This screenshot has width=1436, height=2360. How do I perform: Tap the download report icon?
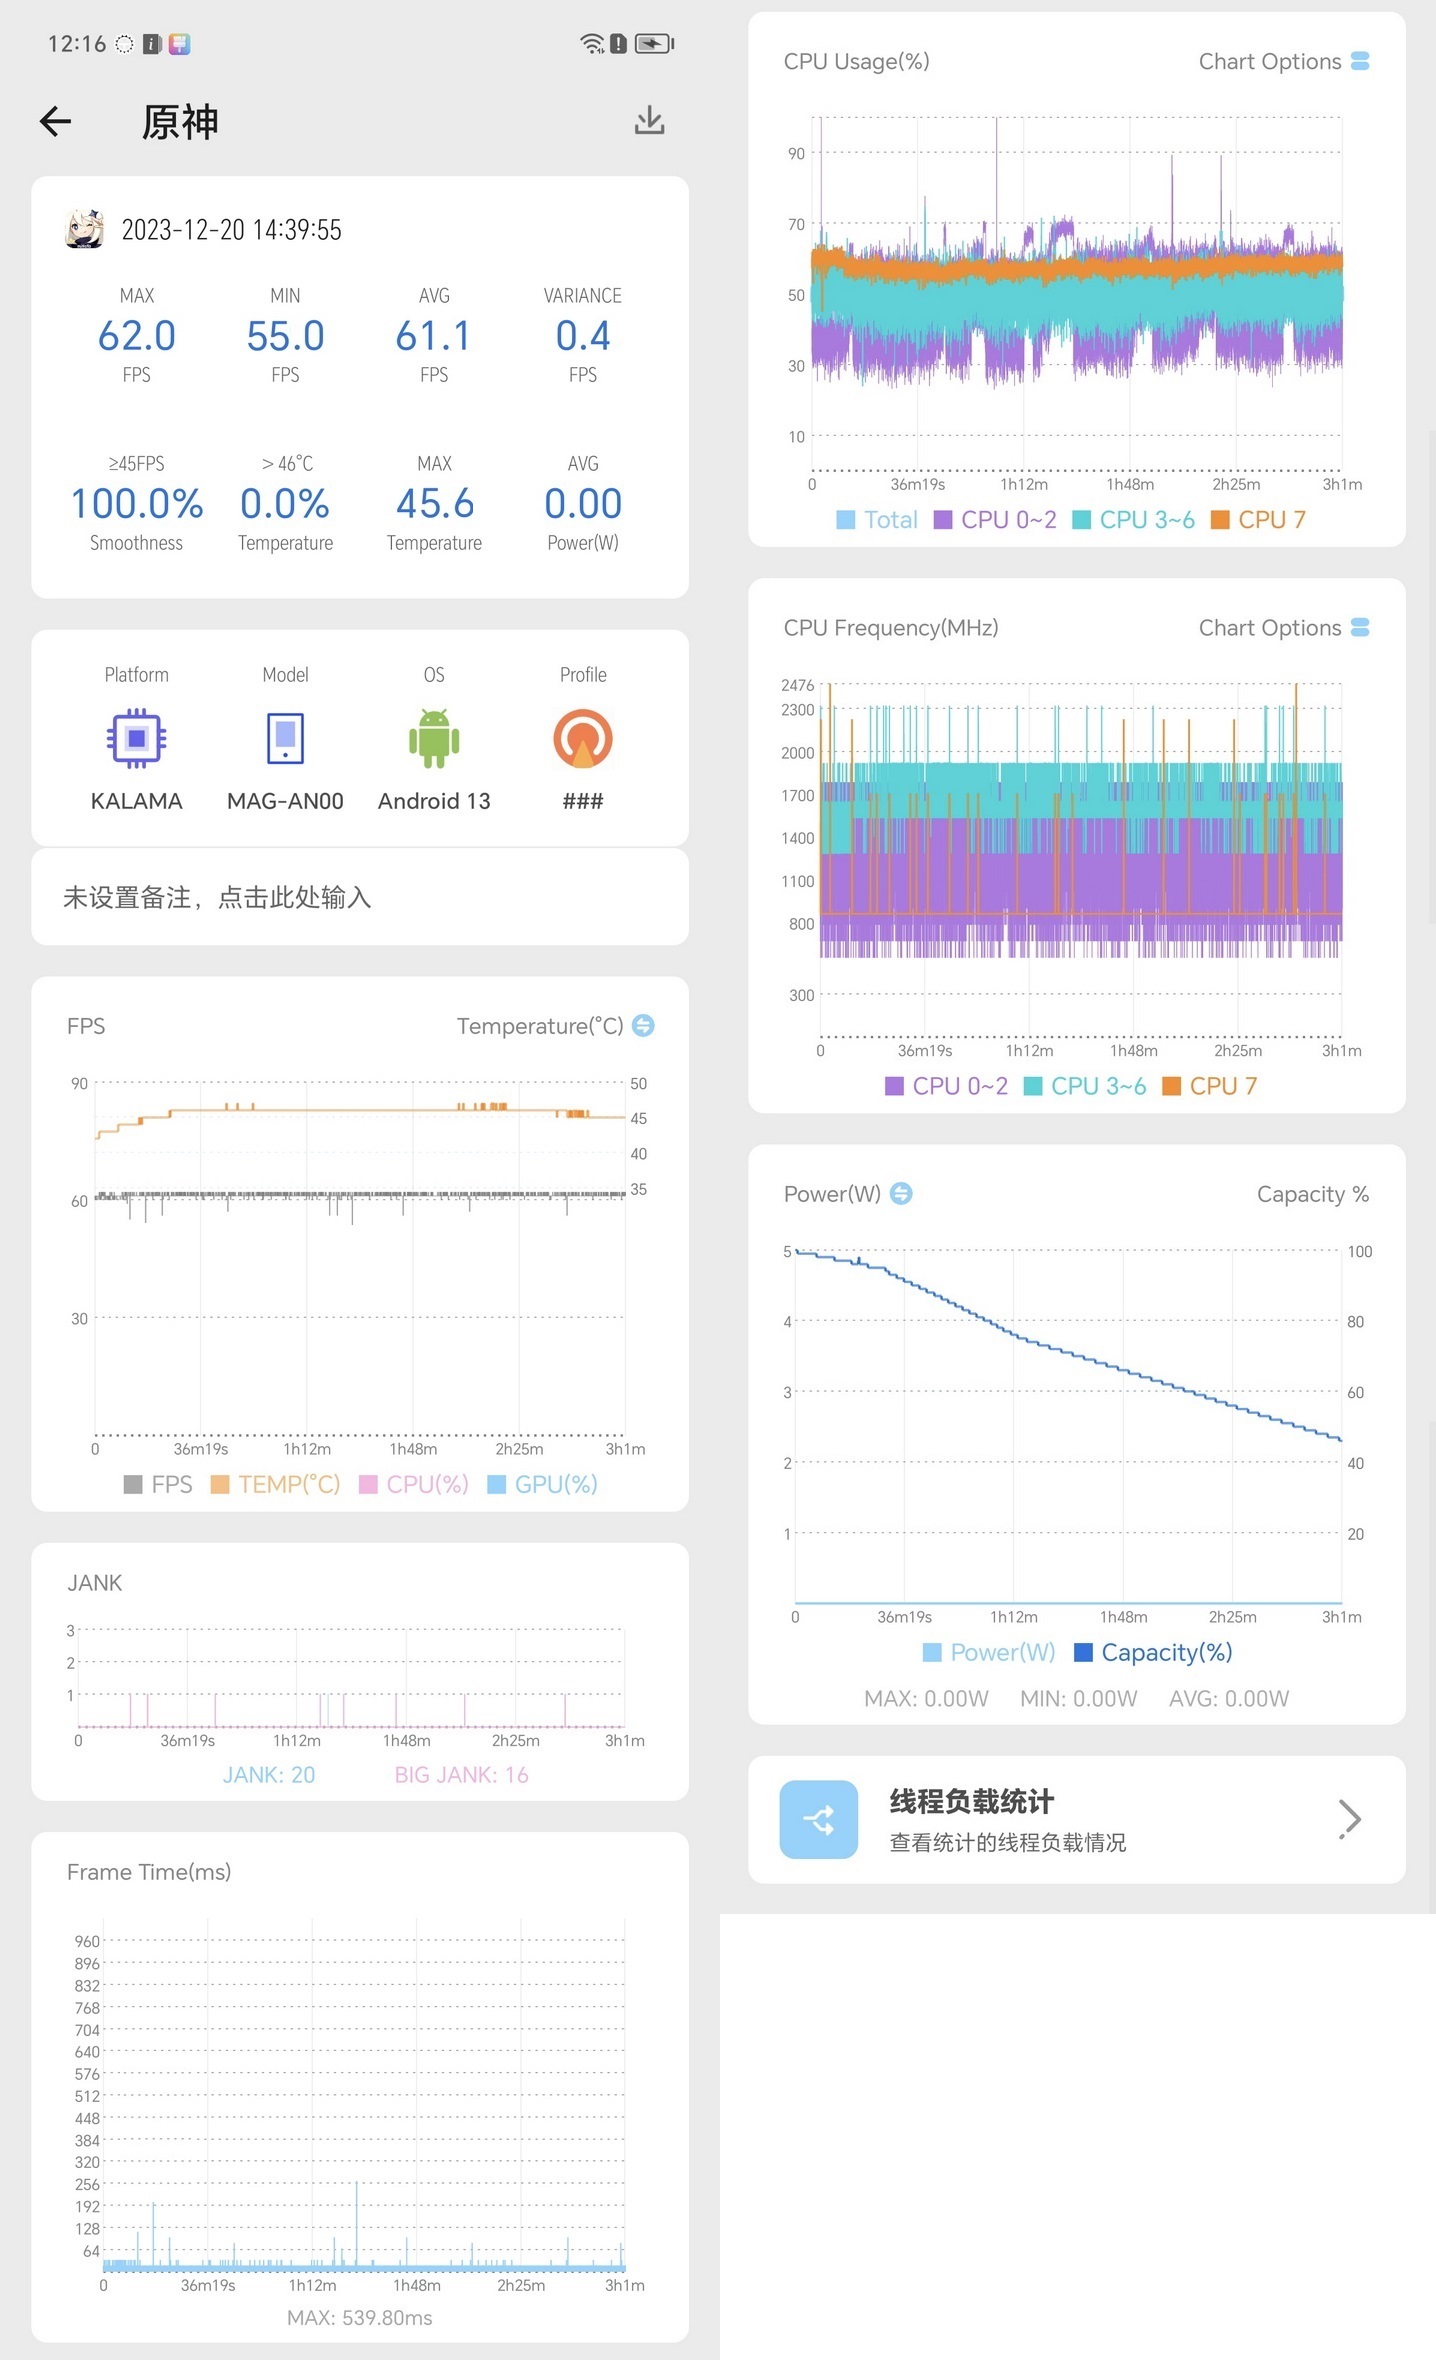[650, 121]
